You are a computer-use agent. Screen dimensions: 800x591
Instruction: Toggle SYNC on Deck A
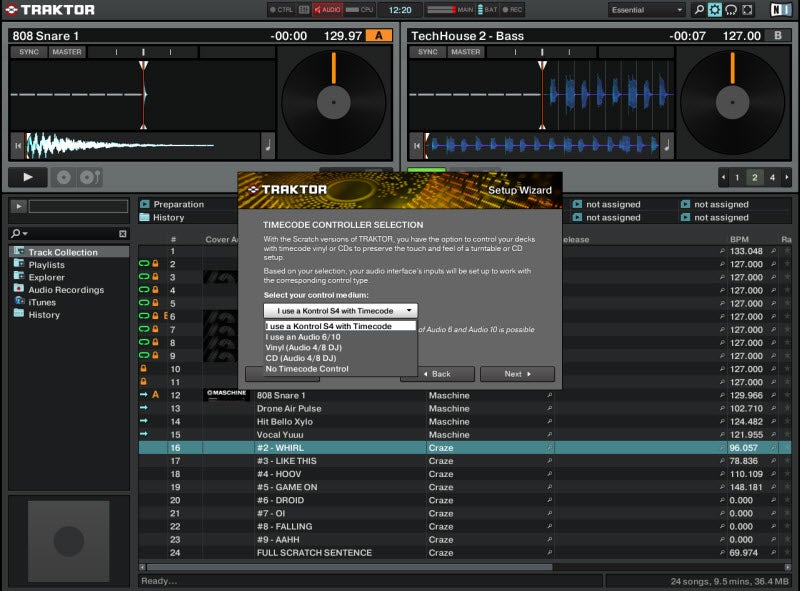29,52
